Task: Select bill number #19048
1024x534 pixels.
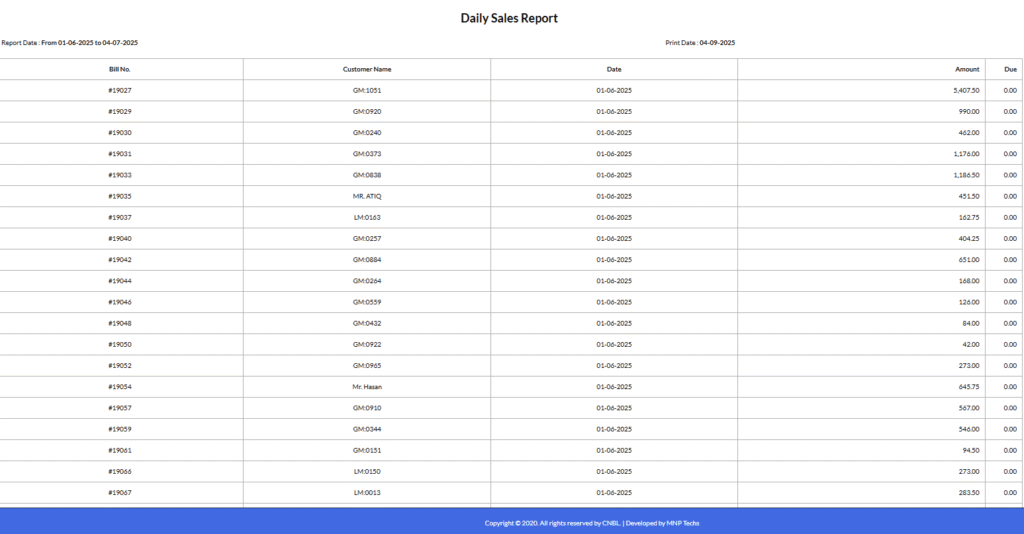Action: pos(120,324)
